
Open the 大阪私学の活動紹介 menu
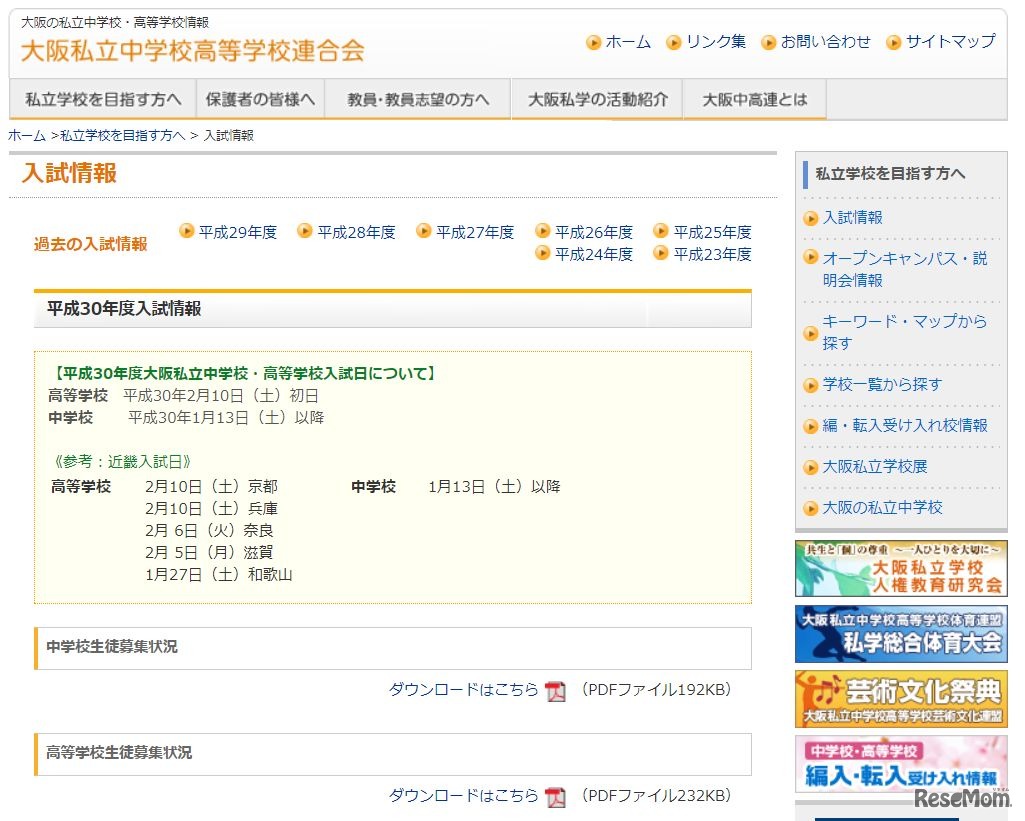click(596, 99)
